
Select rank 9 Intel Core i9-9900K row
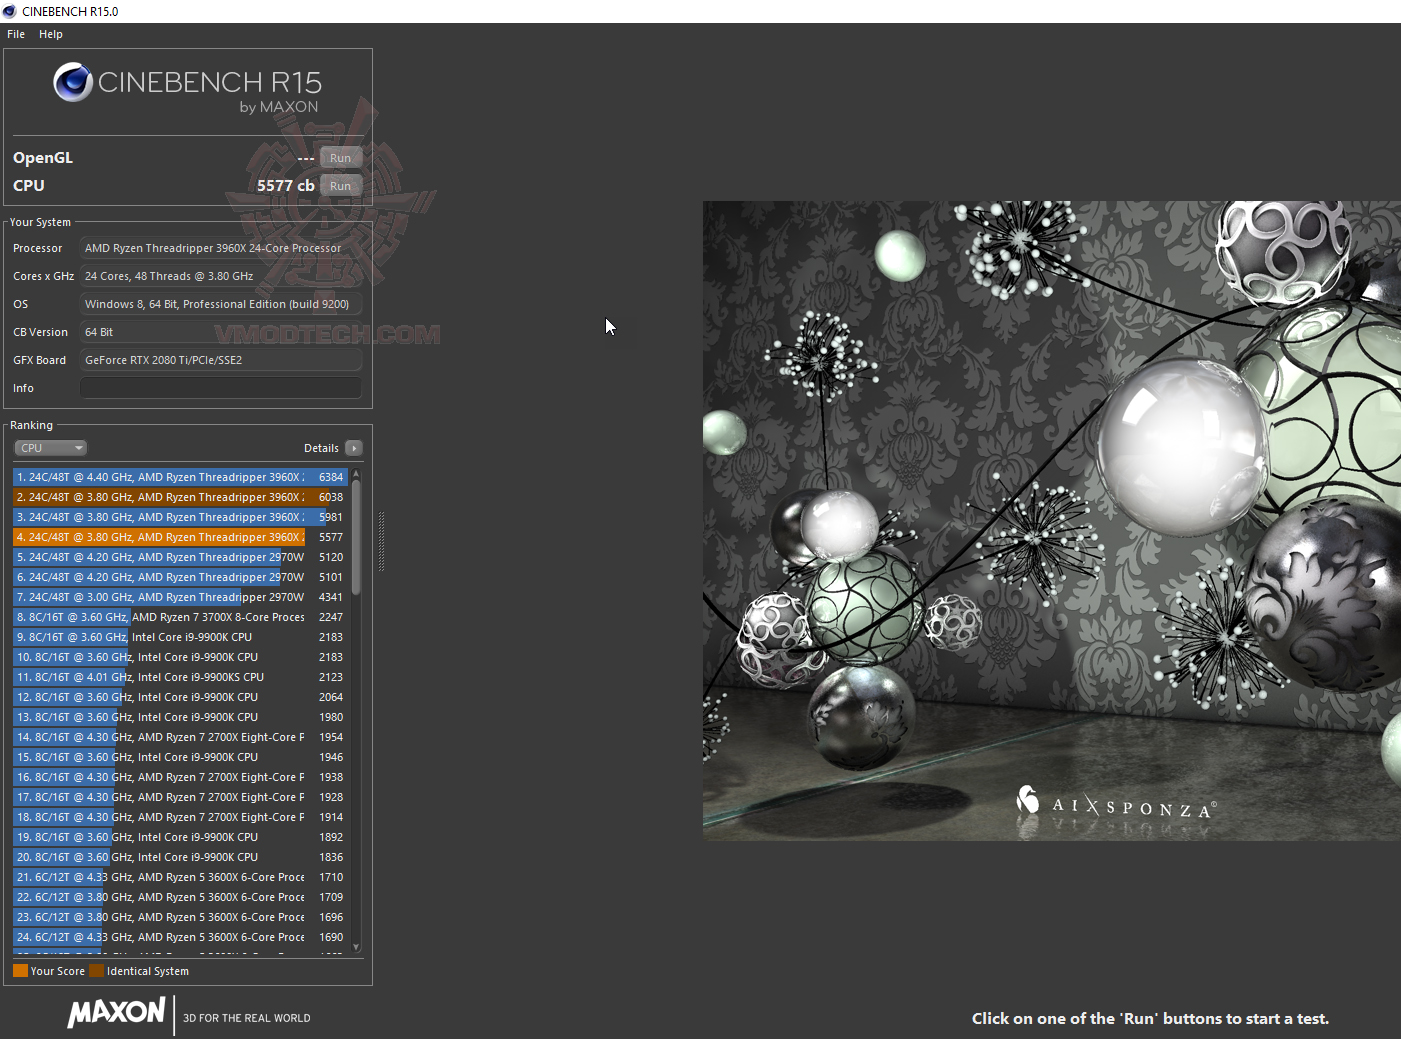(x=180, y=637)
